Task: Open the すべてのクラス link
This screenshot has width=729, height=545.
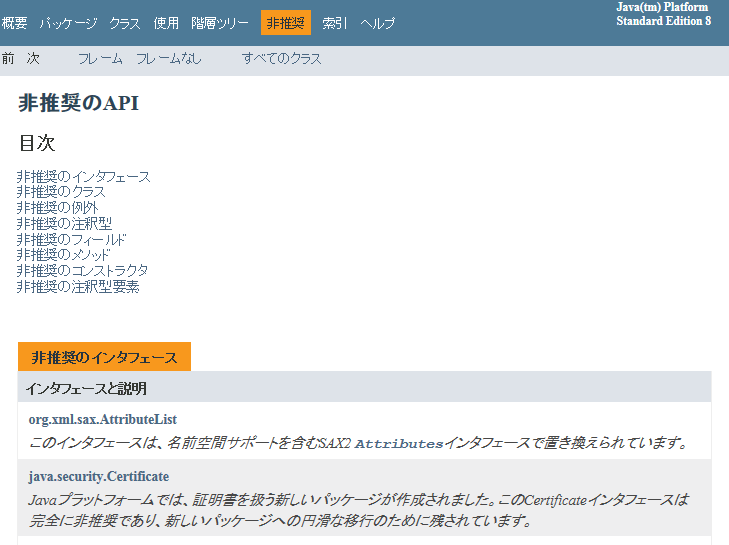Action: click(x=281, y=59)
